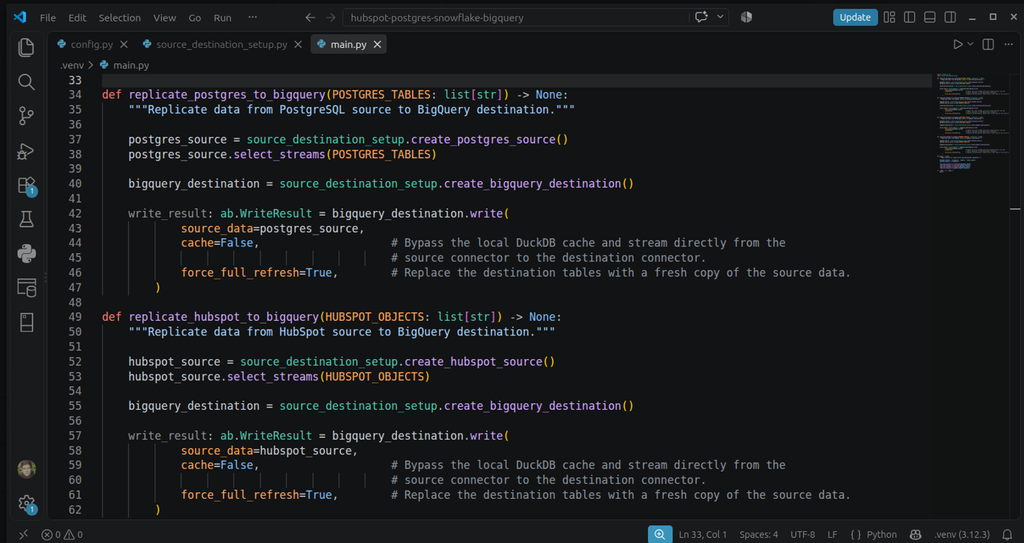Open the Search view in activity bar
1024x543 pixels.
[26, 82]
